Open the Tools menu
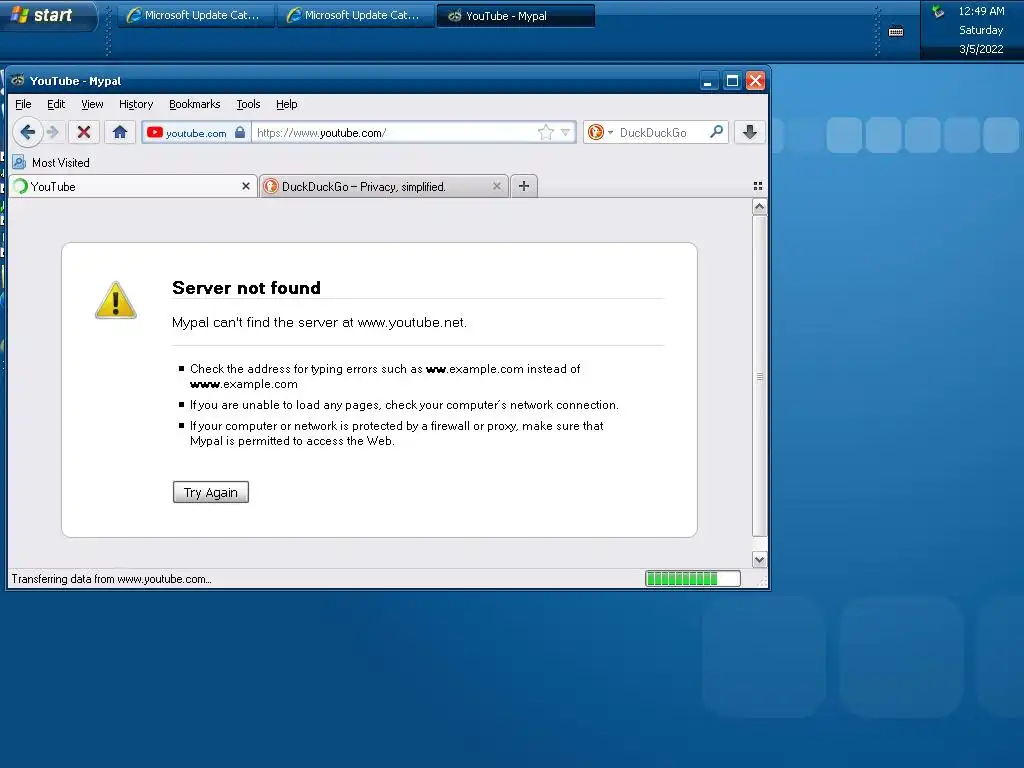 coord(248,104)
